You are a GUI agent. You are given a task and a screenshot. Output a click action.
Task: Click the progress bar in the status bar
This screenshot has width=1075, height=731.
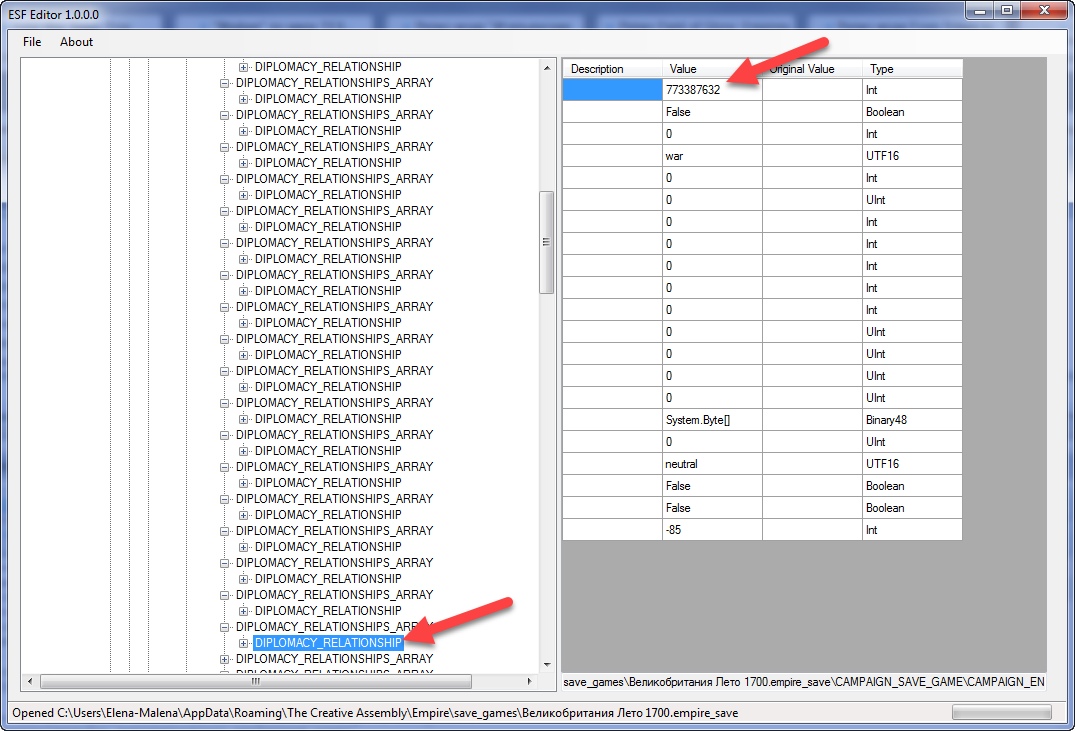point(1002,713)
